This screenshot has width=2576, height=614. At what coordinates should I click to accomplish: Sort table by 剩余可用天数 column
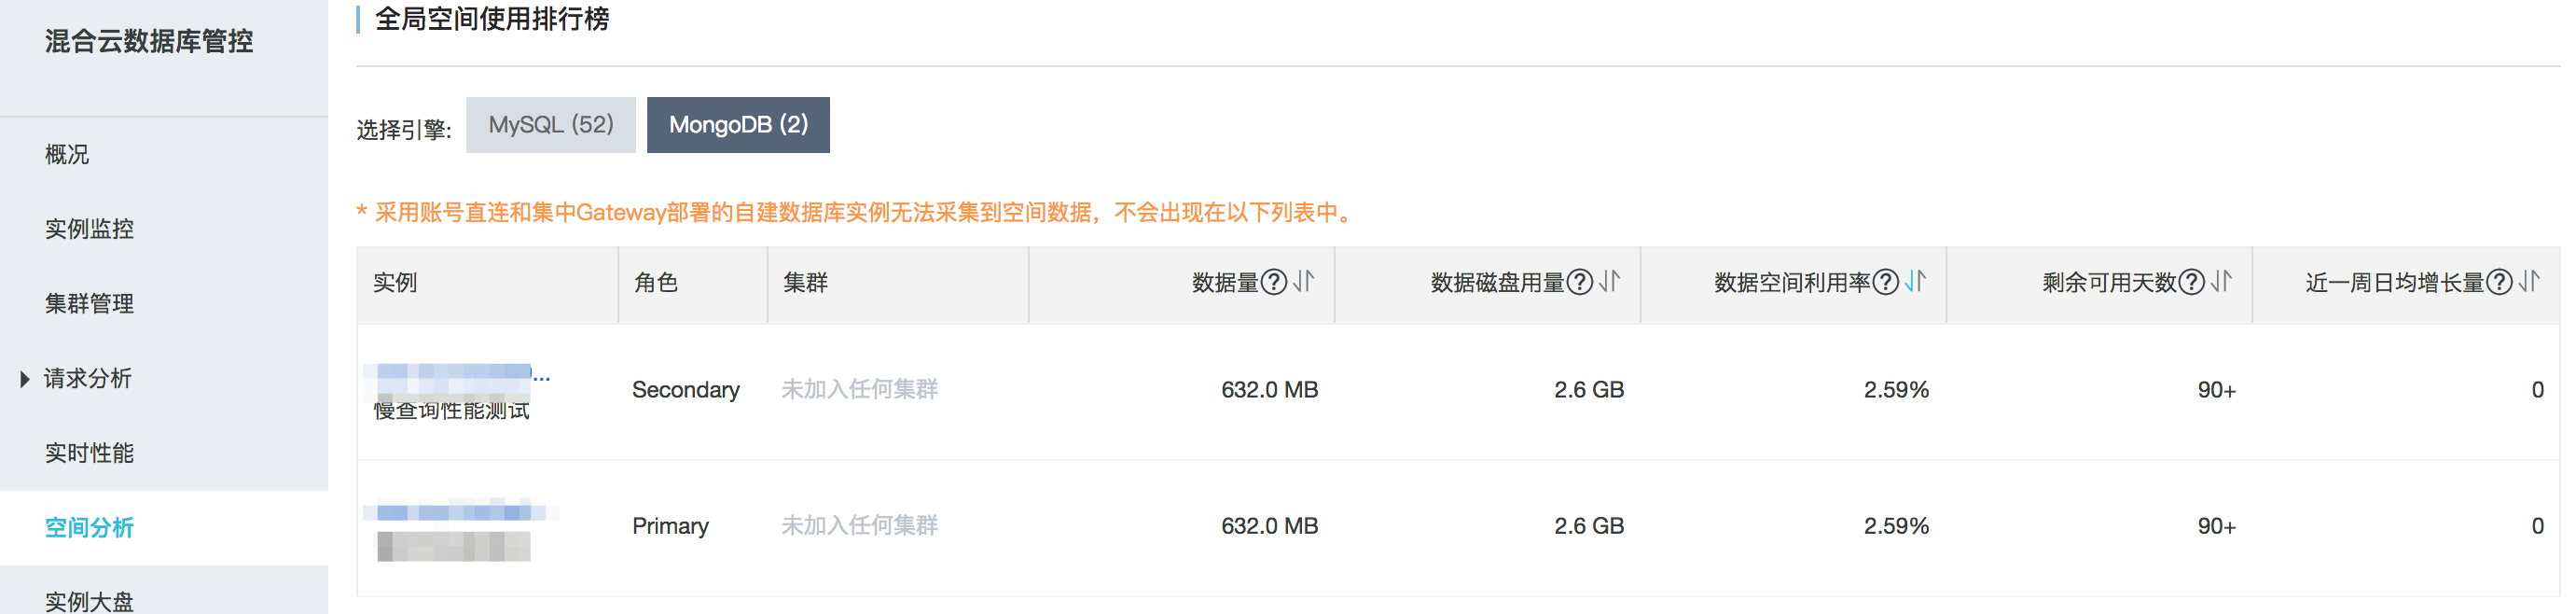[x=2221, y=282]
